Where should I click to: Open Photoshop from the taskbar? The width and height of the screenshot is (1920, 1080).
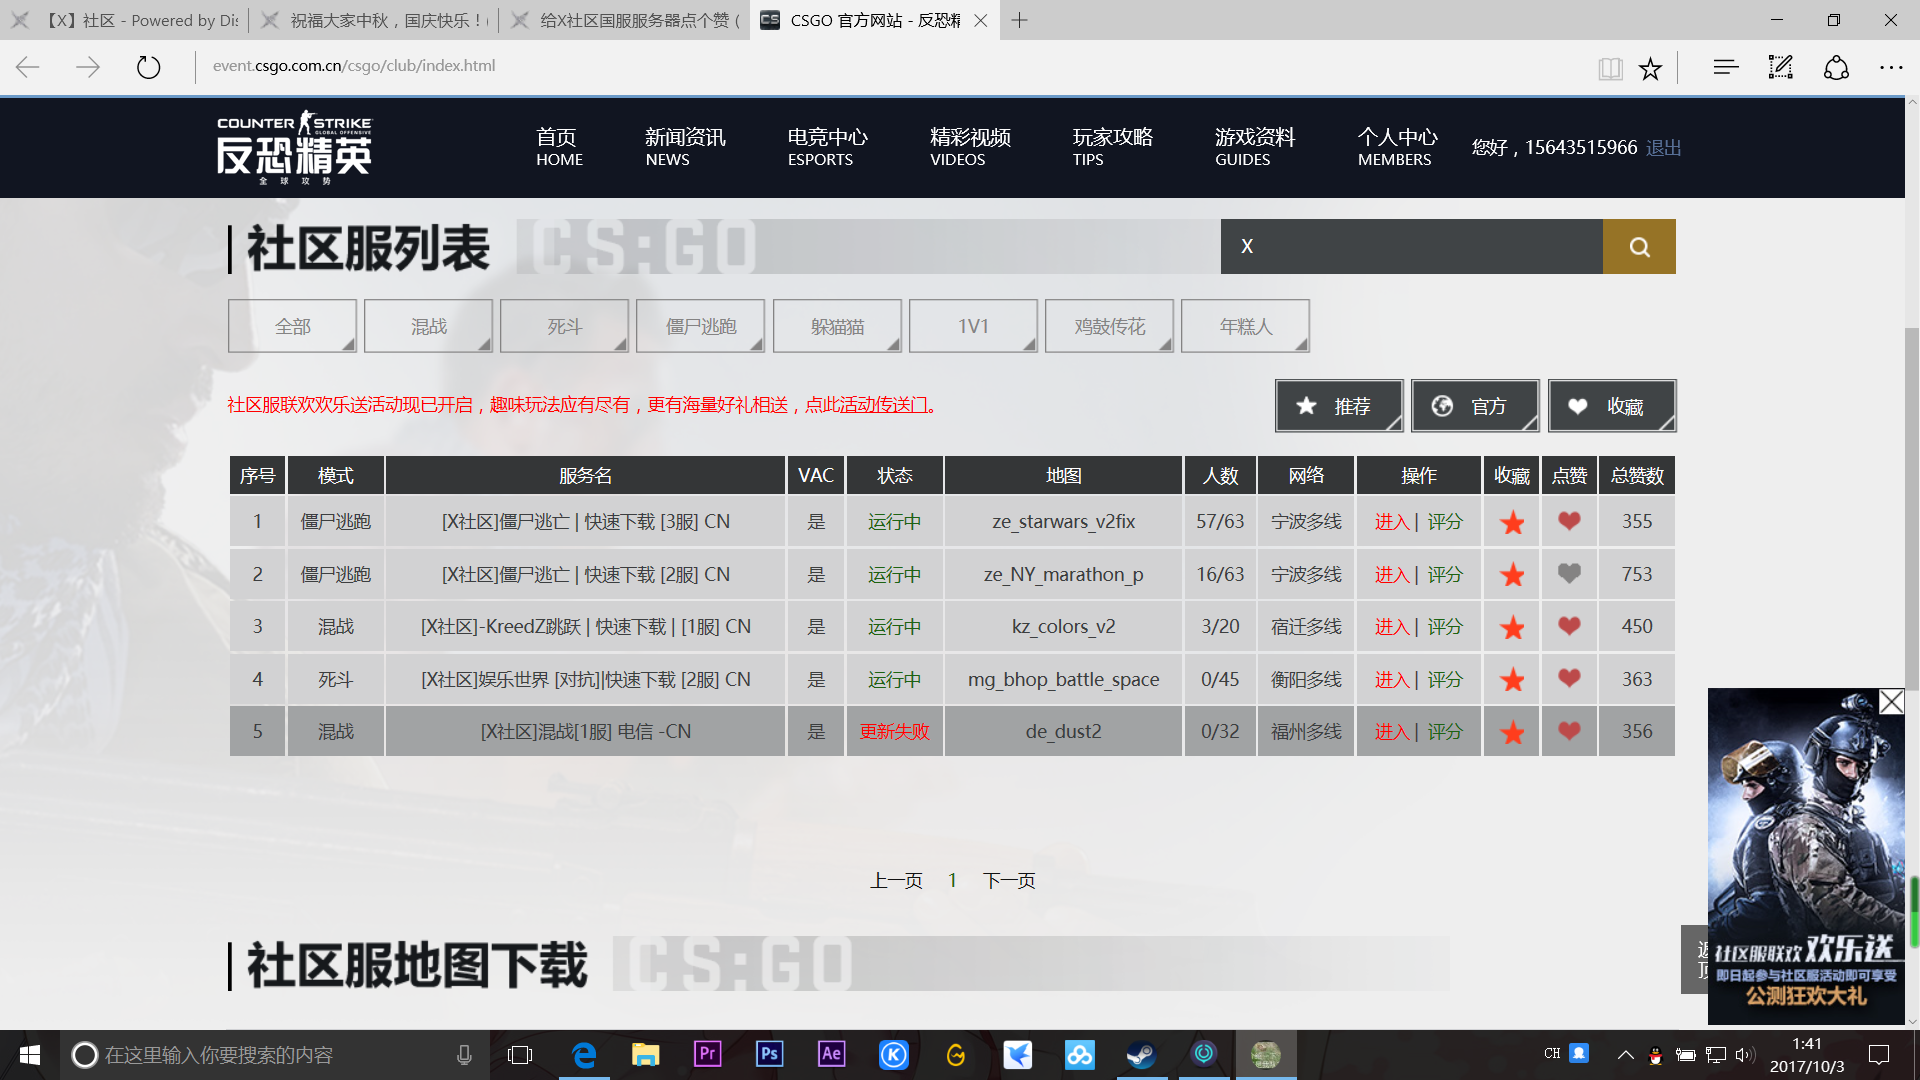click(769, 1054)
